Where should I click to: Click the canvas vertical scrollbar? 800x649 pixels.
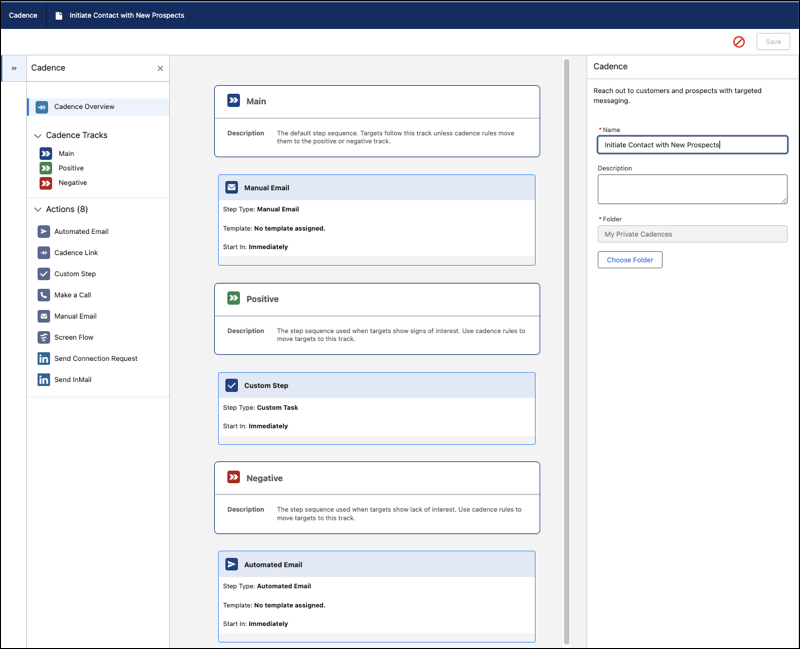[566, 352]
